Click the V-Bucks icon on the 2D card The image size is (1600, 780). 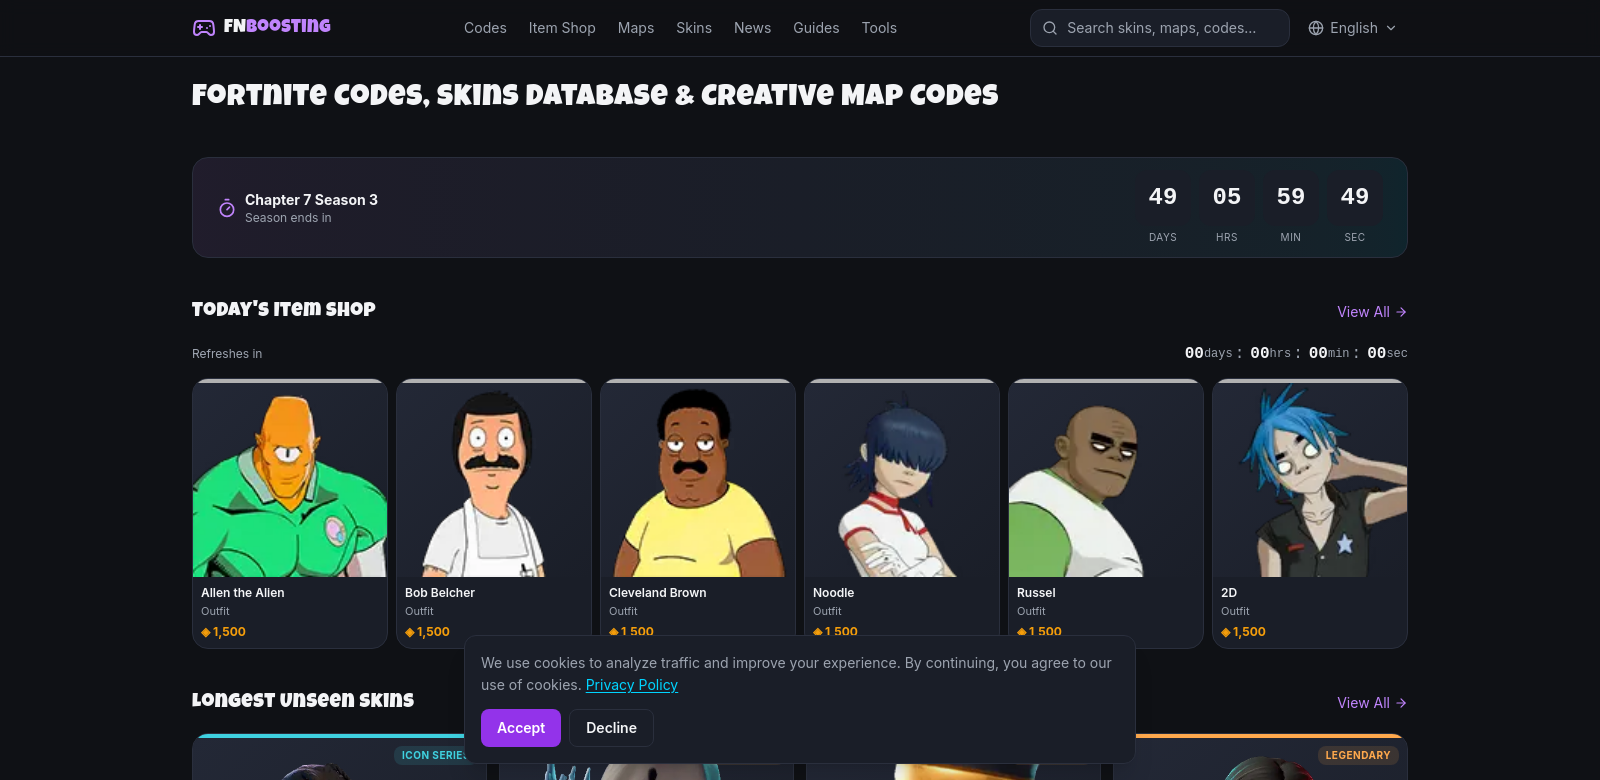[x=1226, y=632]
